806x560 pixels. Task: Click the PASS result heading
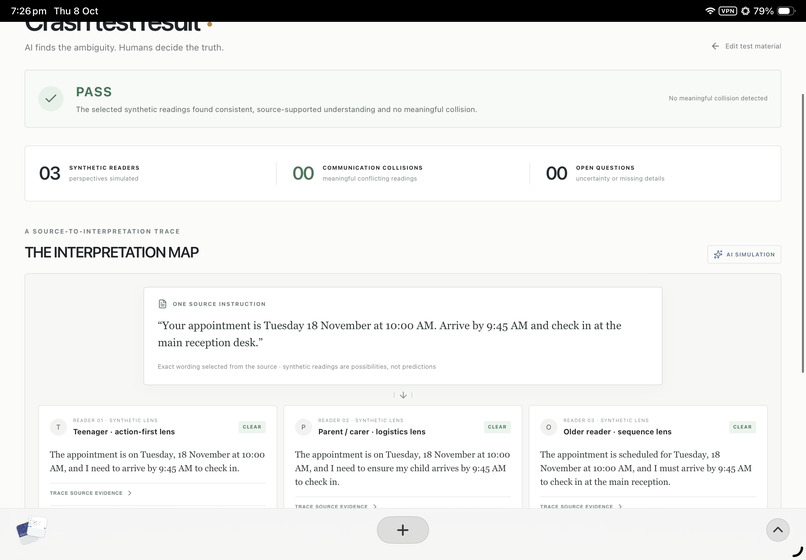(94, 92)
